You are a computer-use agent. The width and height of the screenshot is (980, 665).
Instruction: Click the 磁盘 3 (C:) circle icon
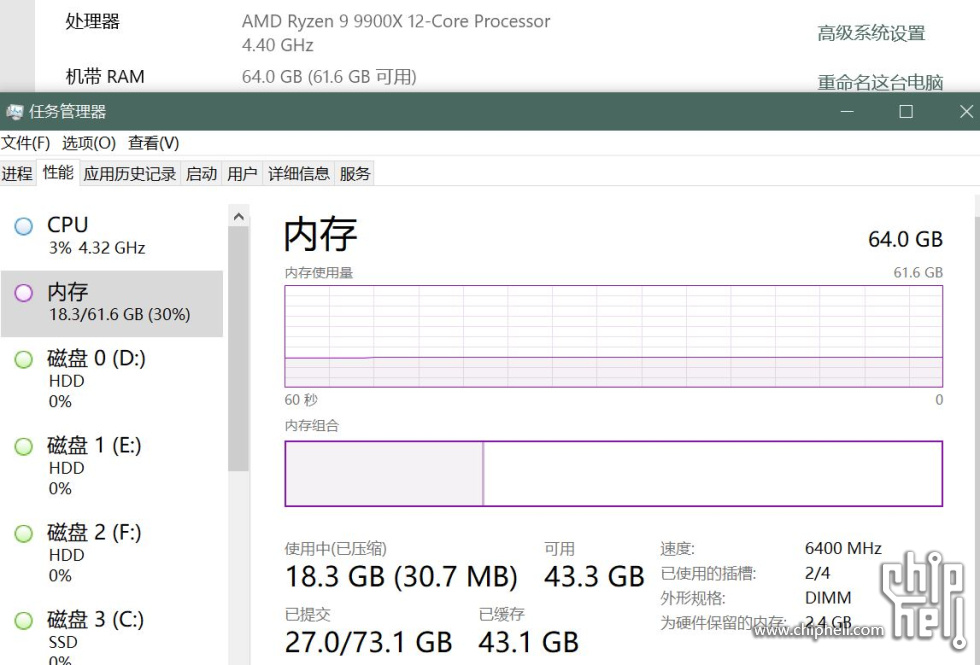tap(24, 621)
